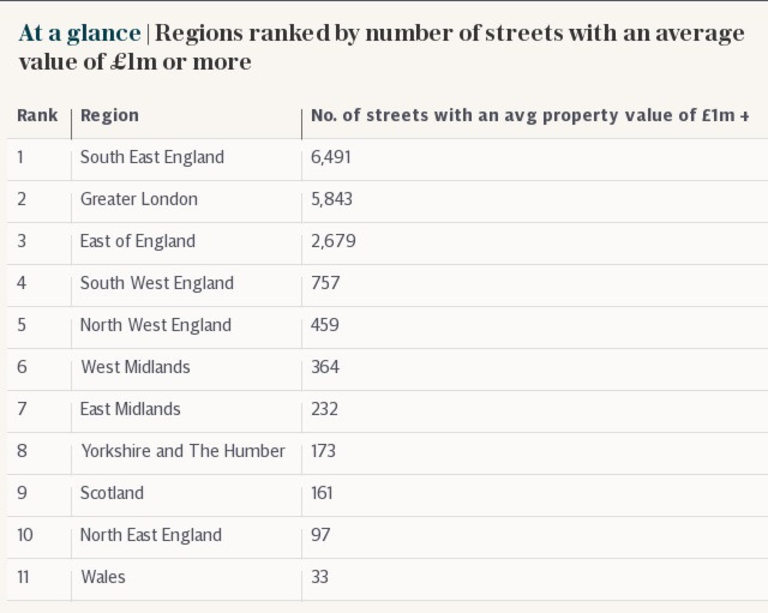Select the 5,843 value for Greater London
The width and height of the screenshot is (768, 613).
332,199
